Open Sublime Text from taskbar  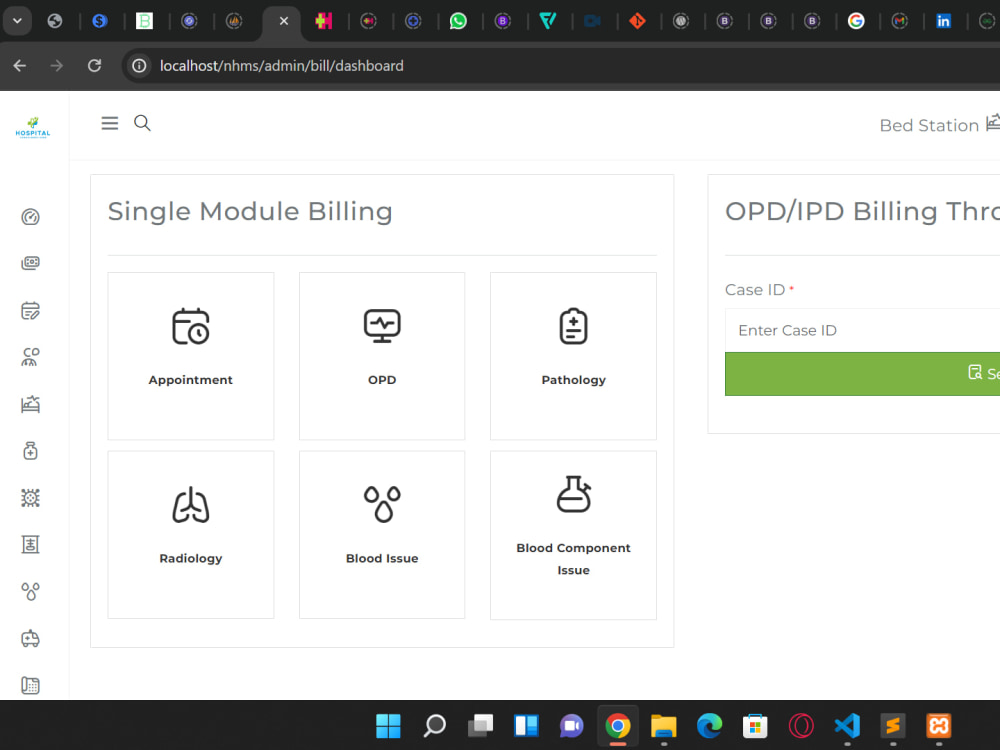[893, 726]
